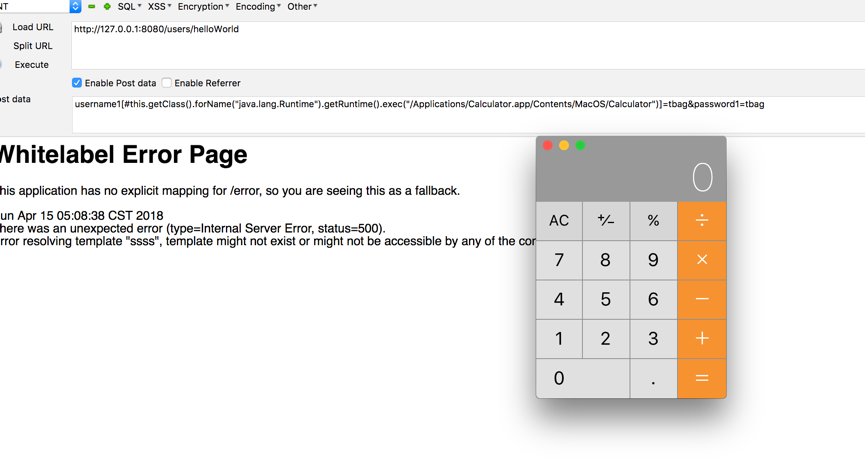865x465 pixels.
Task: Expand the Encryption menu
Action: click(x=203, y=7)
